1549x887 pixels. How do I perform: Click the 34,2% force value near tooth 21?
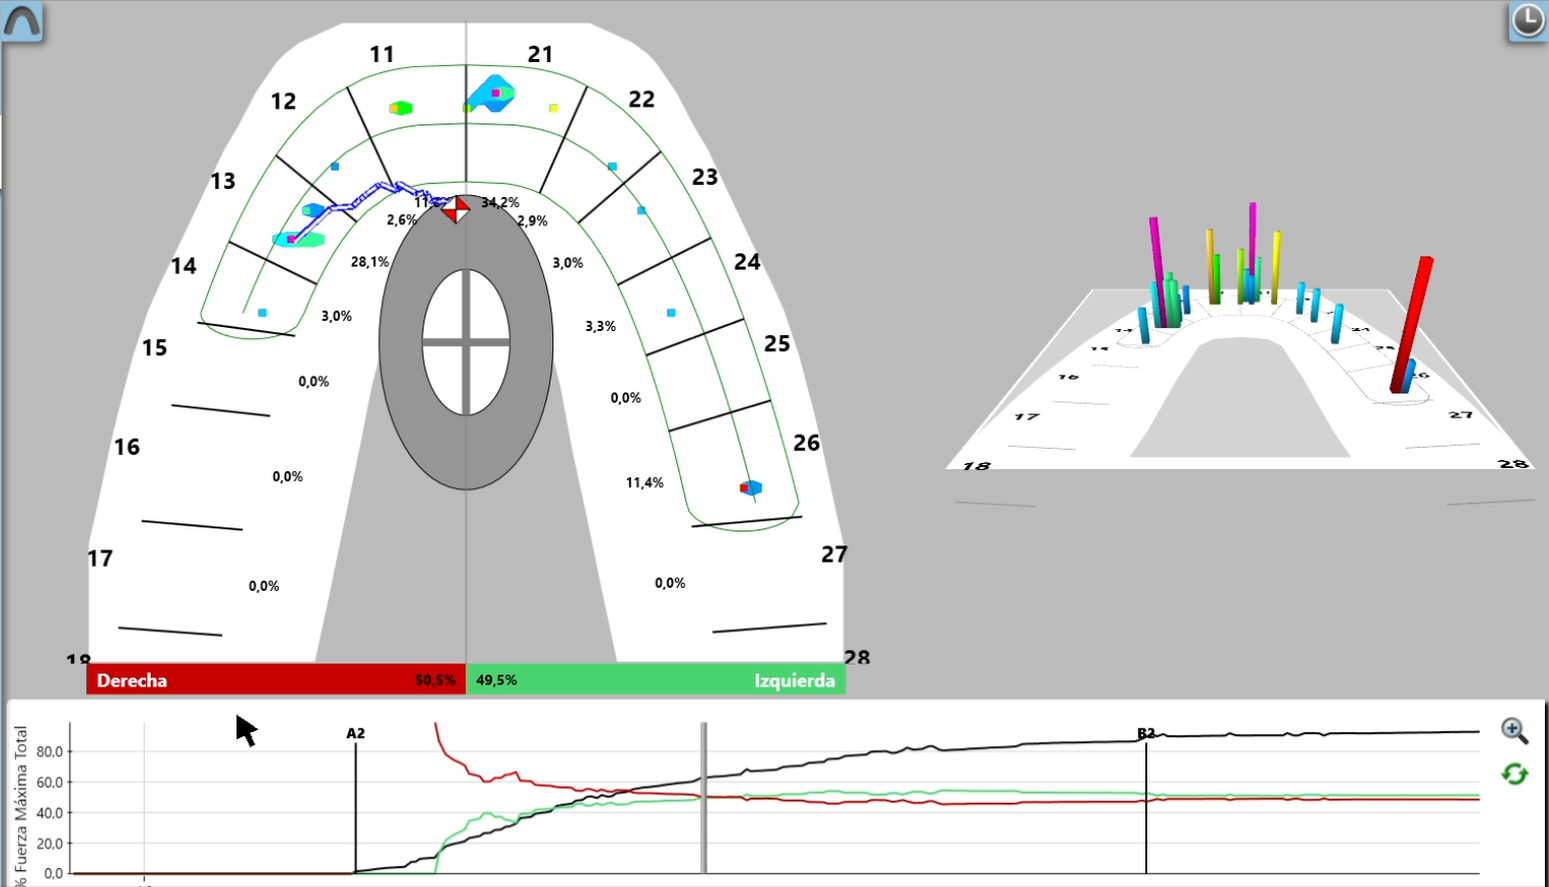[500, 202]
